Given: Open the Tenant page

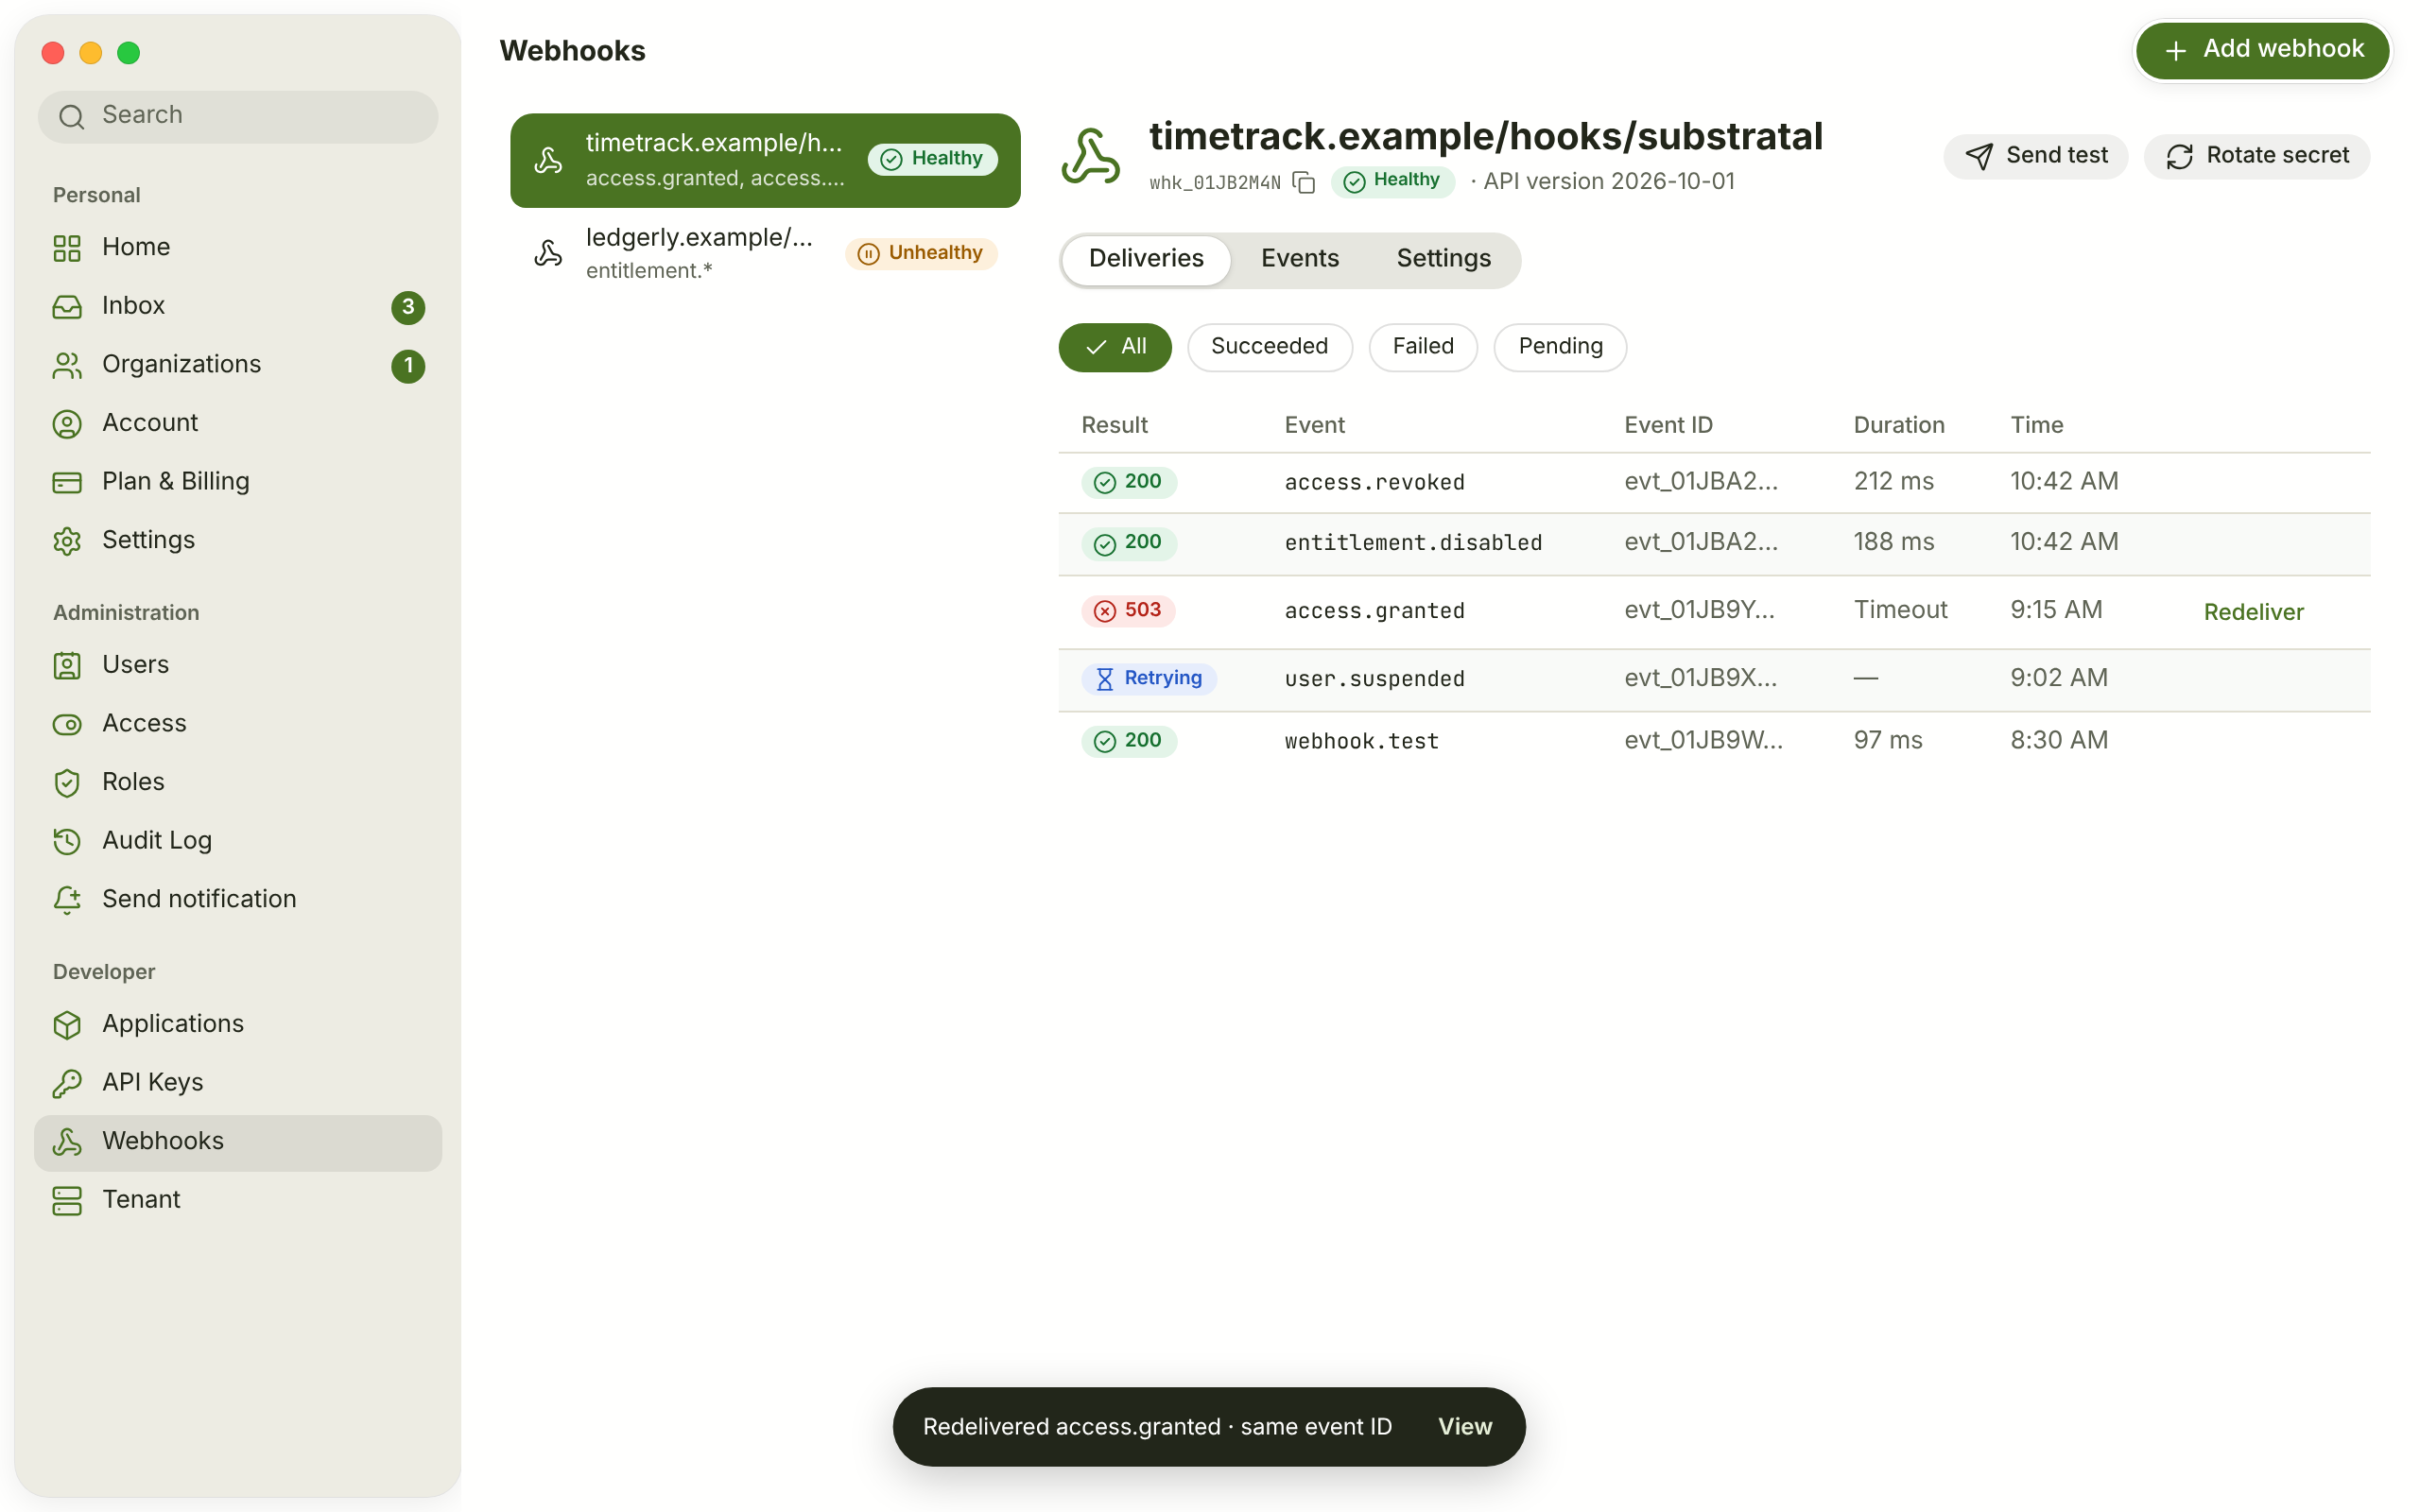Looking at the screenshot, I should point(237,1199).
